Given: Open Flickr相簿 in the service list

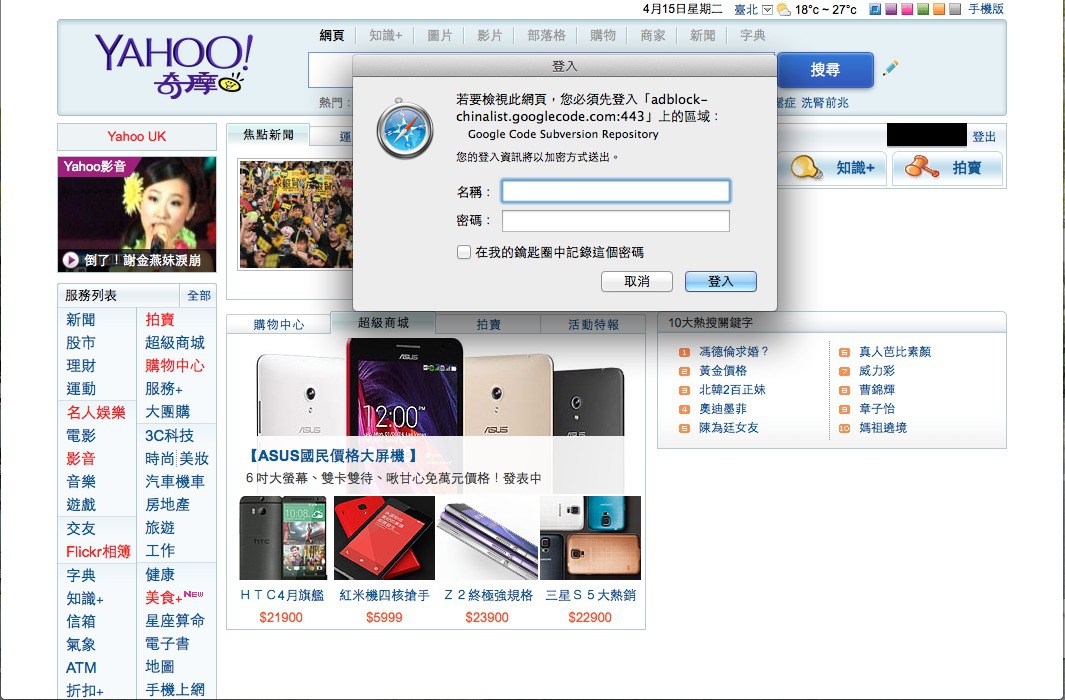Looking at the screenshot, I should [x=98, y=551].
